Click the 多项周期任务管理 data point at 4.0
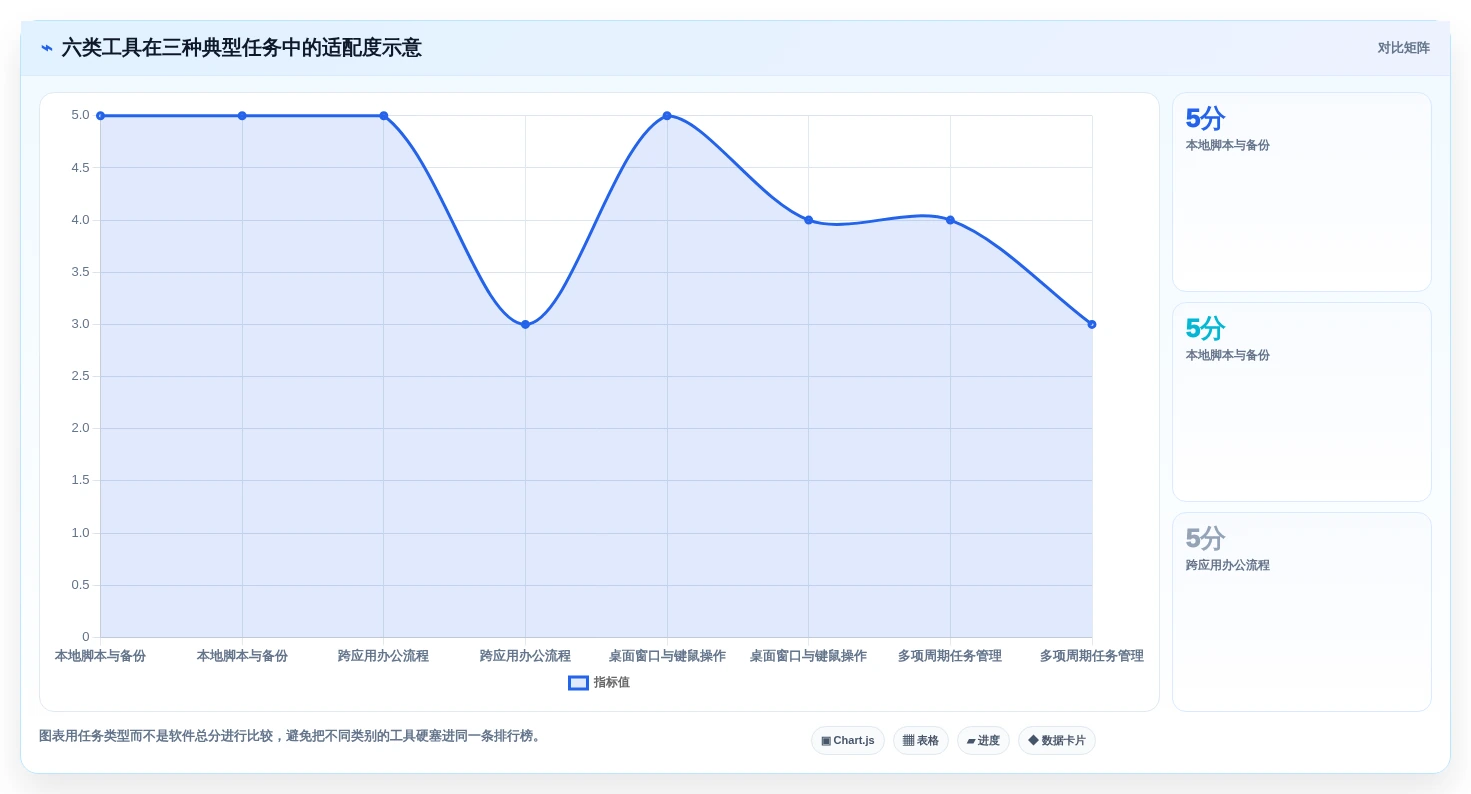This screenshot has height=794, width=1471. pyautogui.click(x=950, y=220)
